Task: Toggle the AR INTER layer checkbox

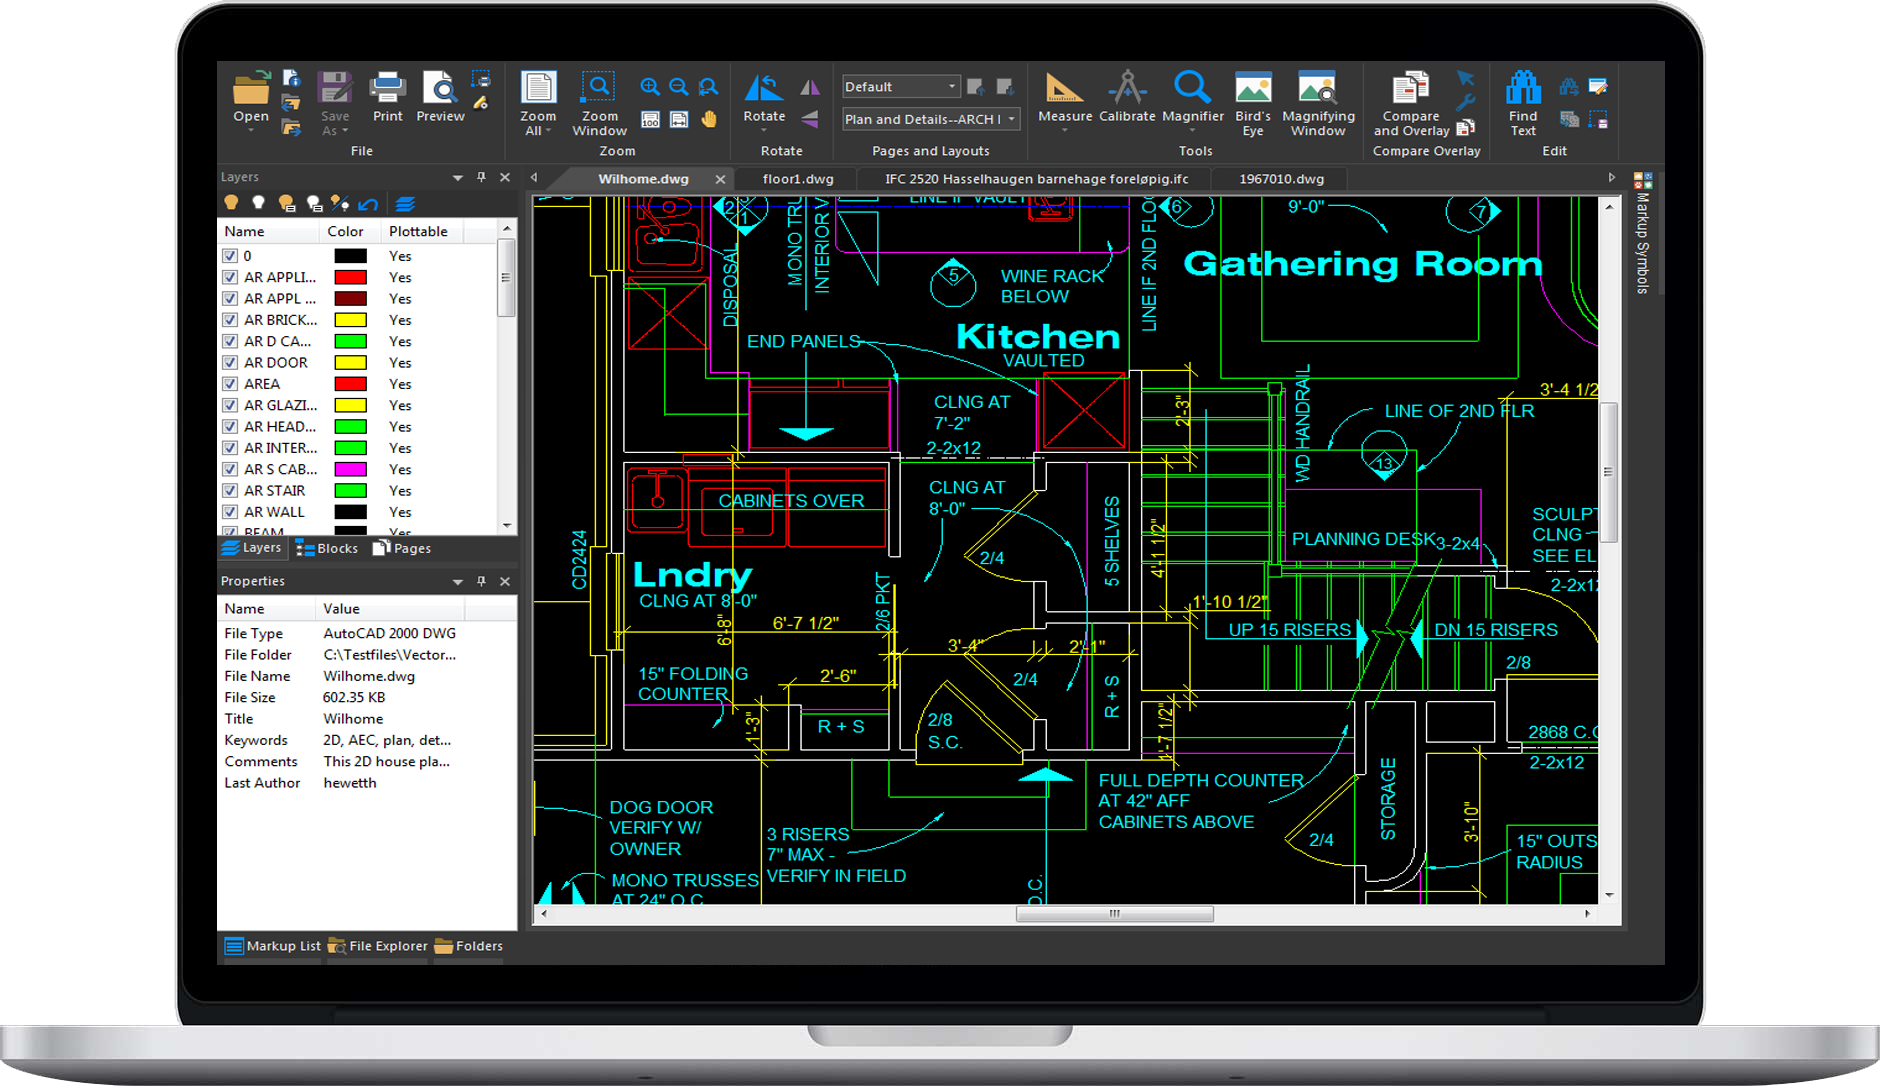Action: [230, 448]
